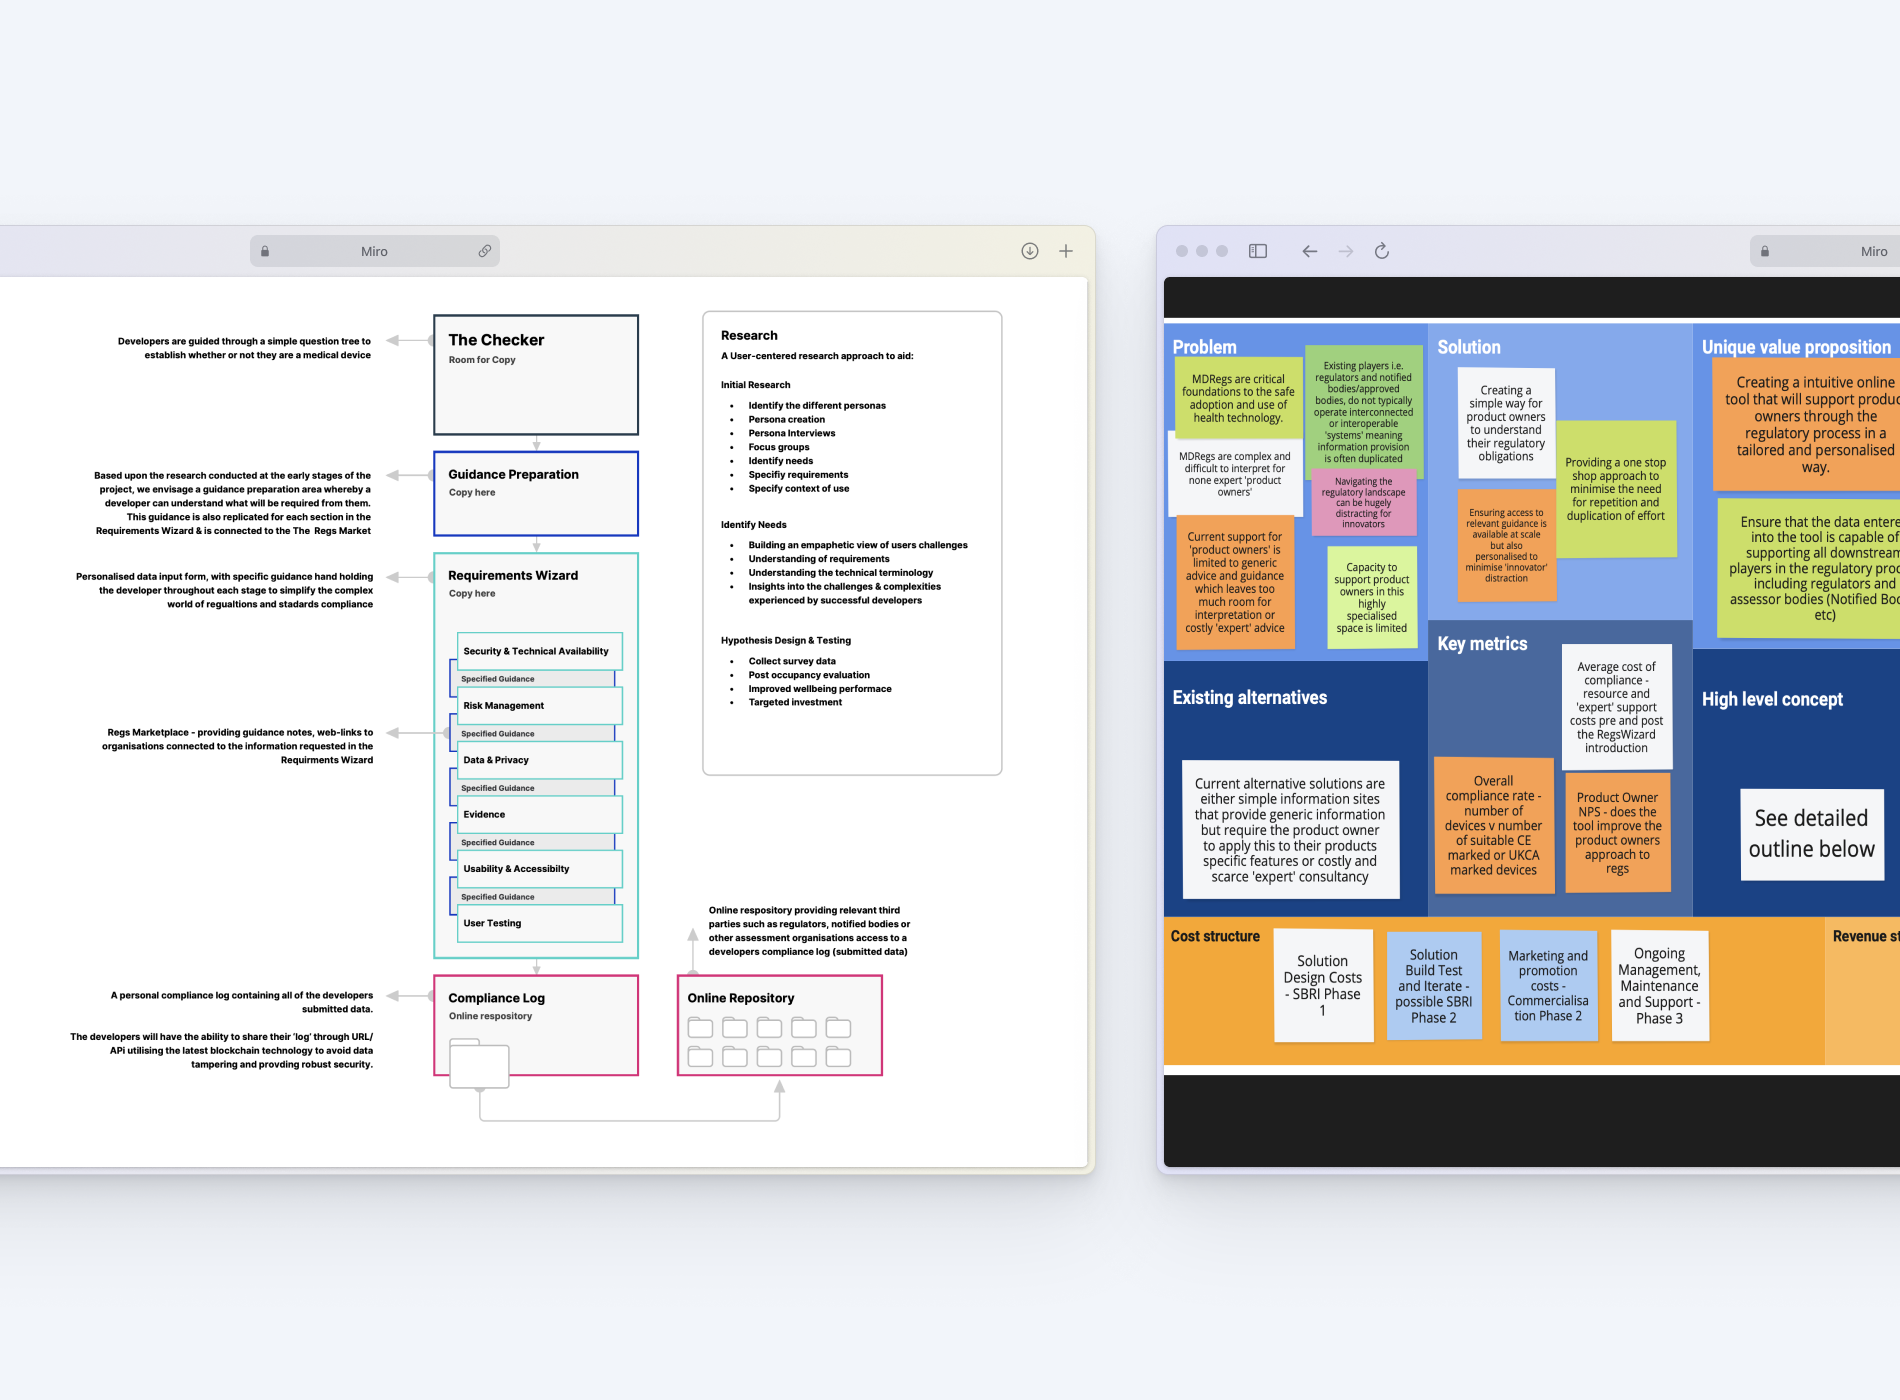Select 'MDRegs are critical foundations' sticky note

click(x=1238, y=398)
